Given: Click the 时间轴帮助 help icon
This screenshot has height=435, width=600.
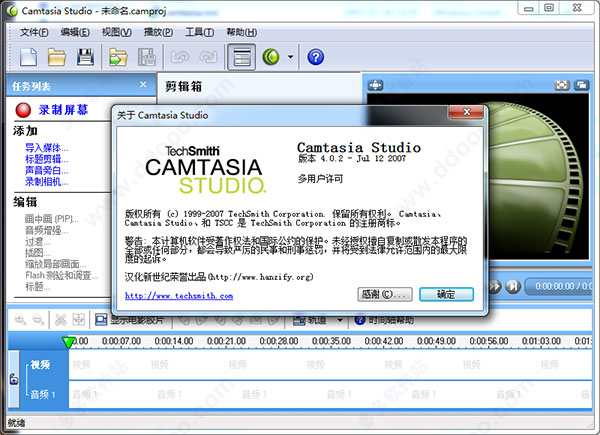Looking at the screenshot, I should pyautogui.click(x=360, y=320).
